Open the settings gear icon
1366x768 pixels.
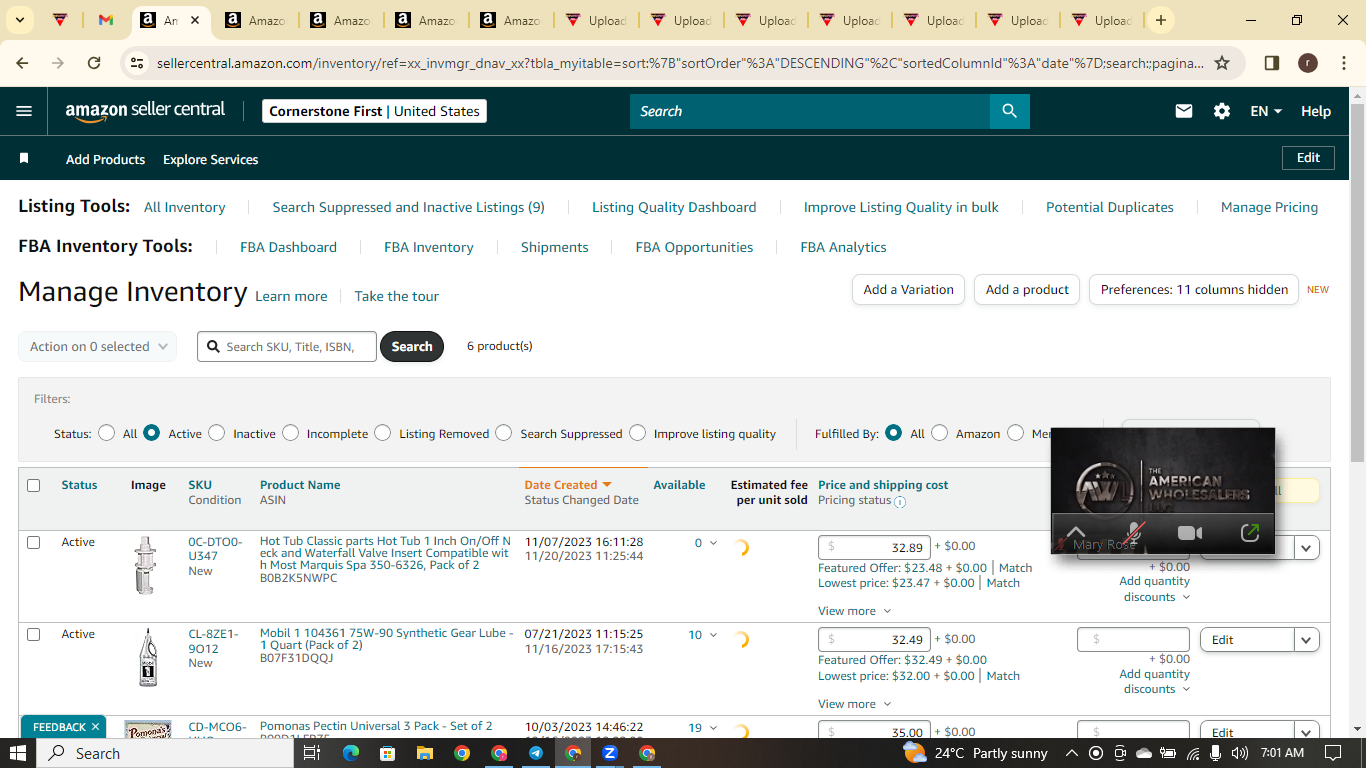tap(1222, 111)
